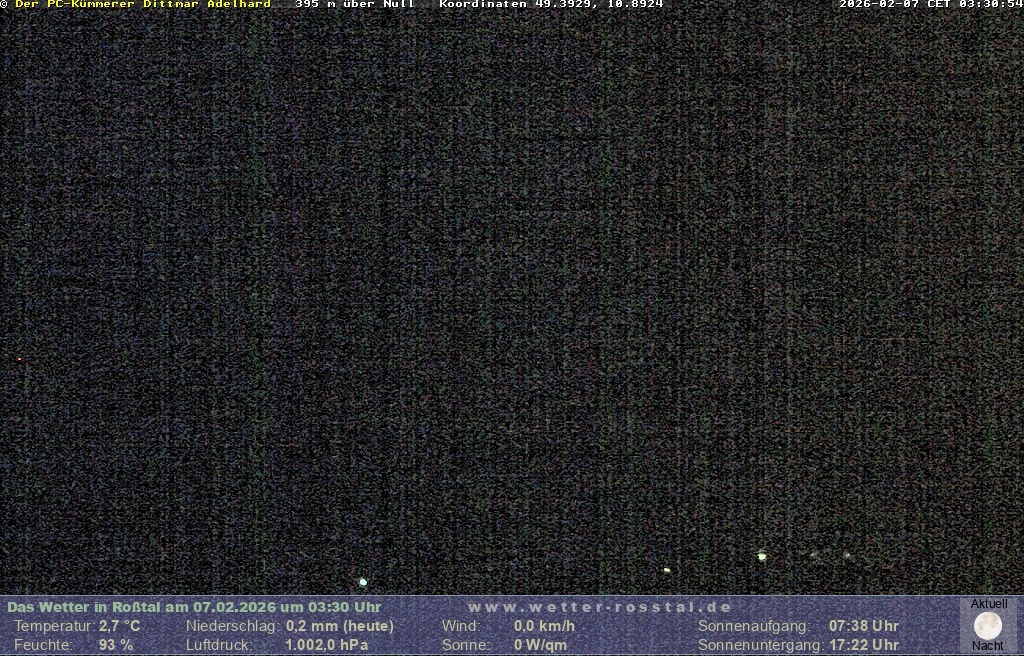Click the yellowish light dot at bottom center-right
Image resolution: width=1024 pixels, height=656 pixels.
tap(667, 570)
